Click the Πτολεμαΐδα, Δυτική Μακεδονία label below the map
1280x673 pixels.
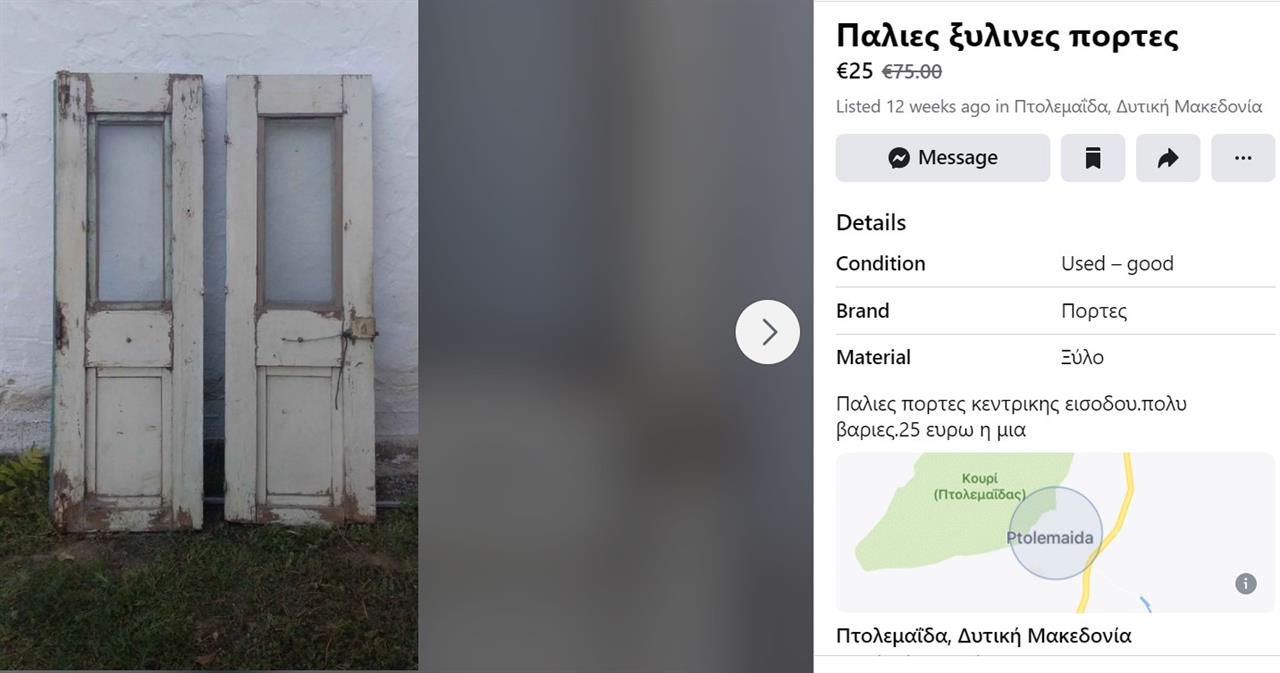(x=984, y=636)
